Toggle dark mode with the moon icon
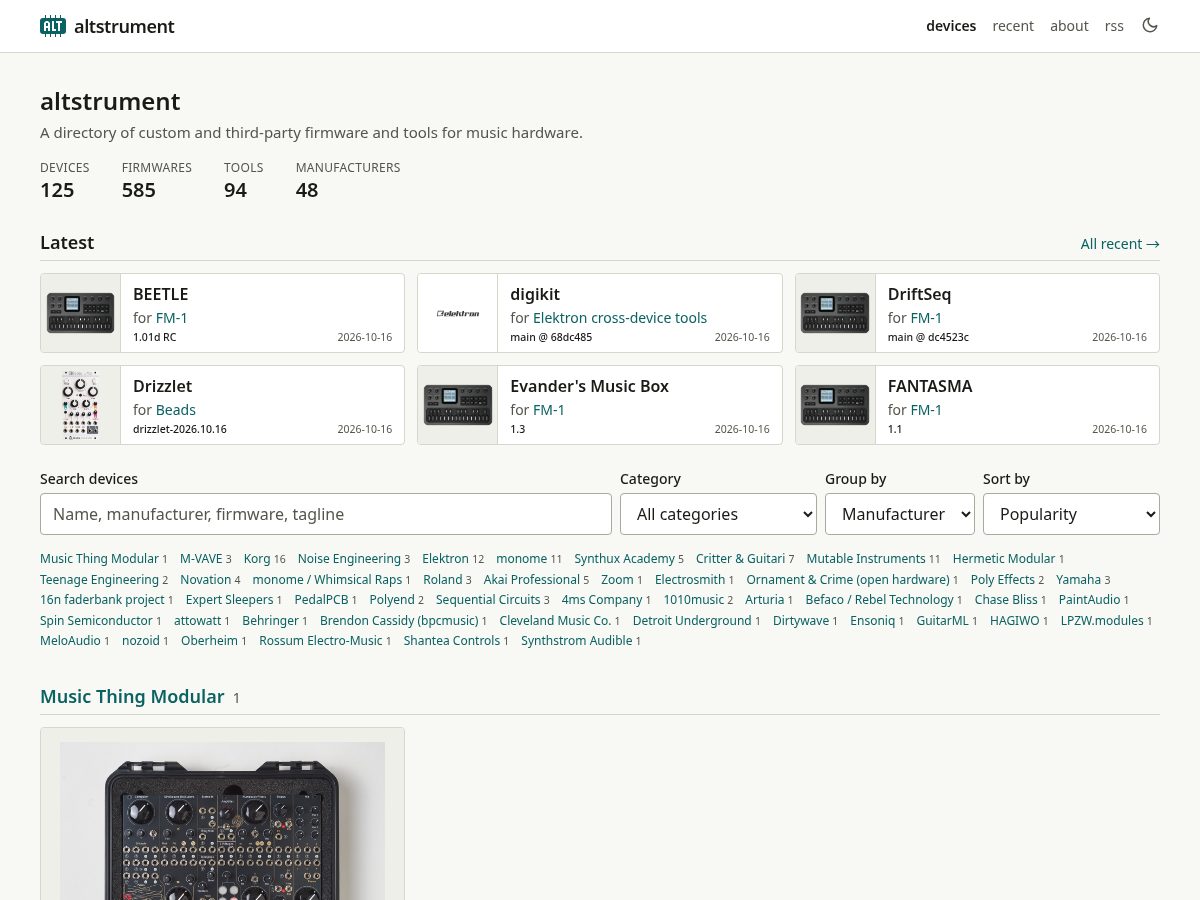The width and height of the screenshot is (1200, 900). 1150,25
